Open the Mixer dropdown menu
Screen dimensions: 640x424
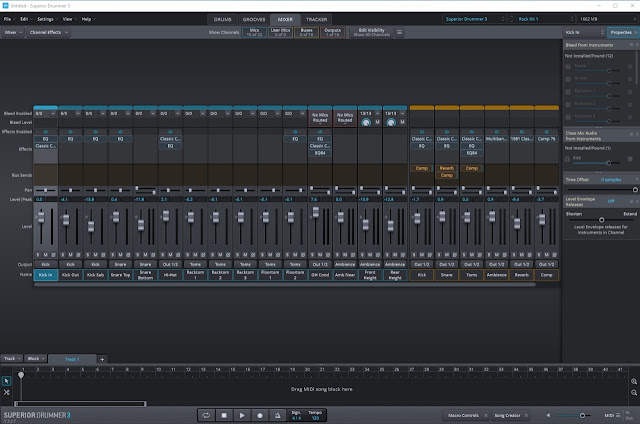[x=13, y=32]
